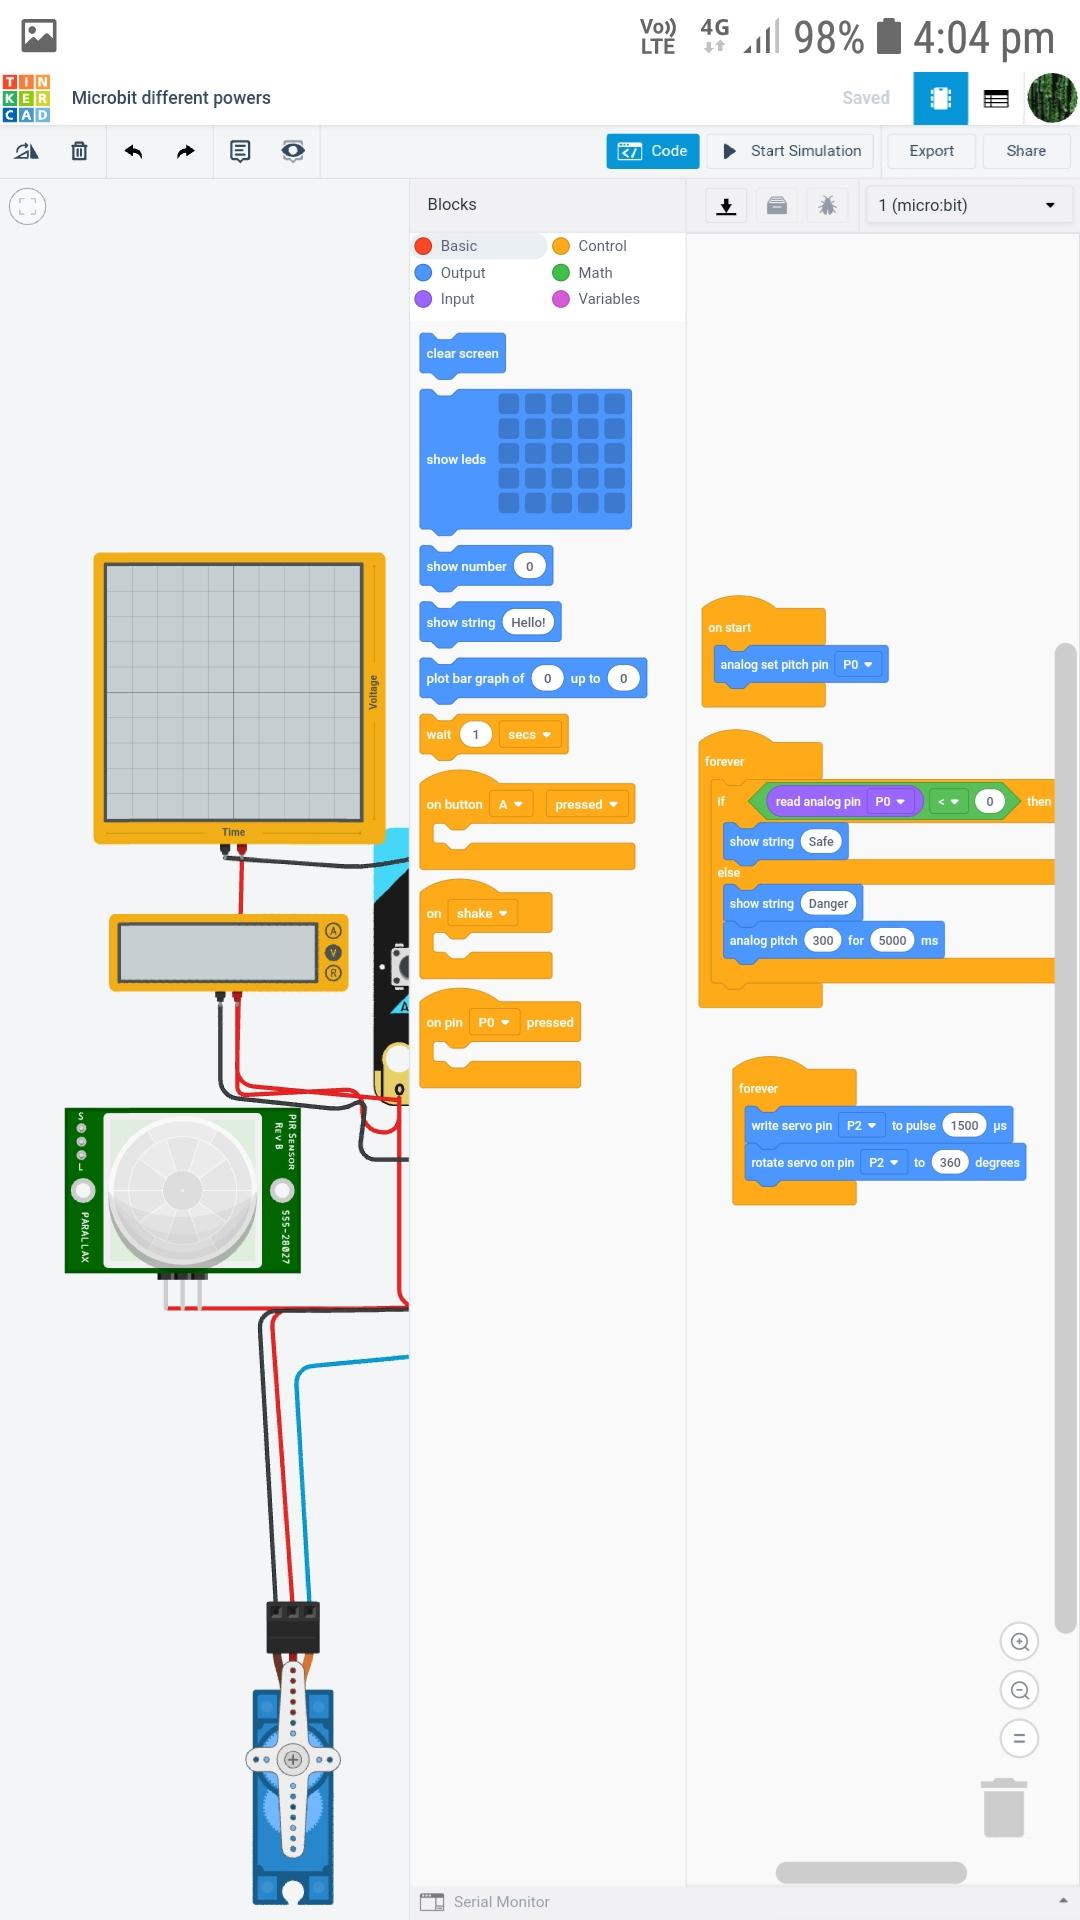Edit project name Microbit different powers

pyautogui.click(x=171, y=98)
